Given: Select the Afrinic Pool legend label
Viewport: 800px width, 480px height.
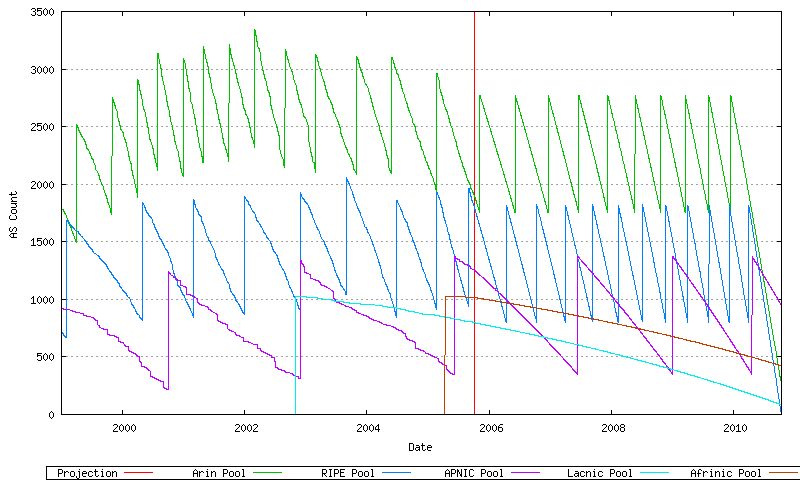Looking at the screenshot, I should pos(726,473).
